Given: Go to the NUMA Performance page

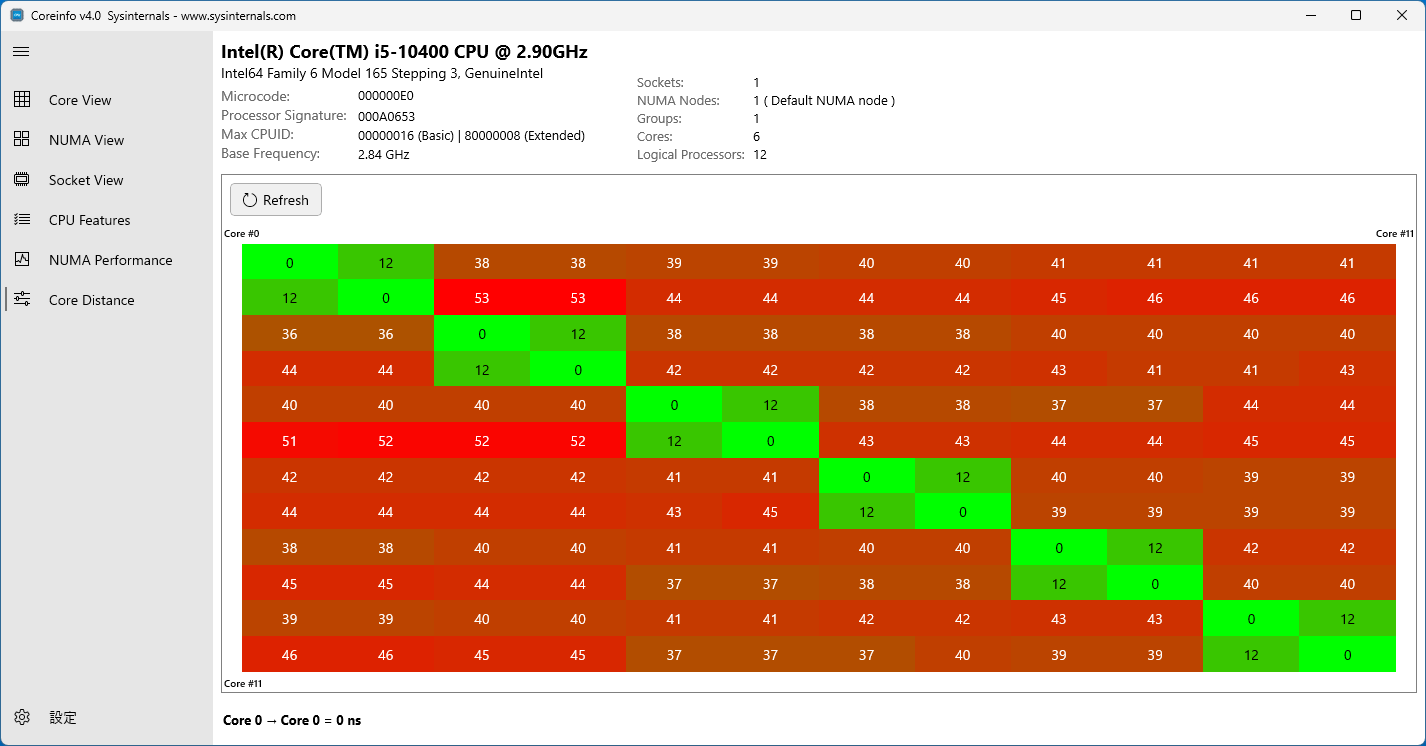Looking at the screenshot, I should 110,260.
